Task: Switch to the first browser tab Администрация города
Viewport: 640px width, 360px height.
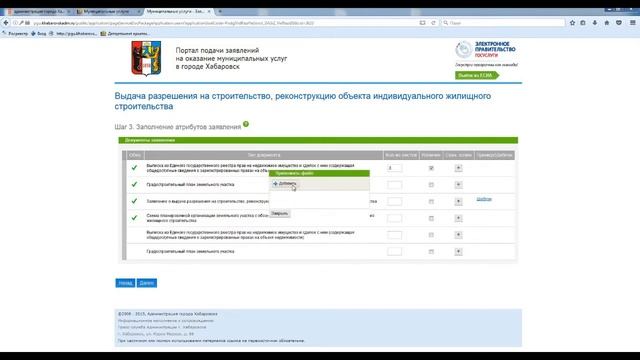Action: pyautogui.click(x=38, y=11)
